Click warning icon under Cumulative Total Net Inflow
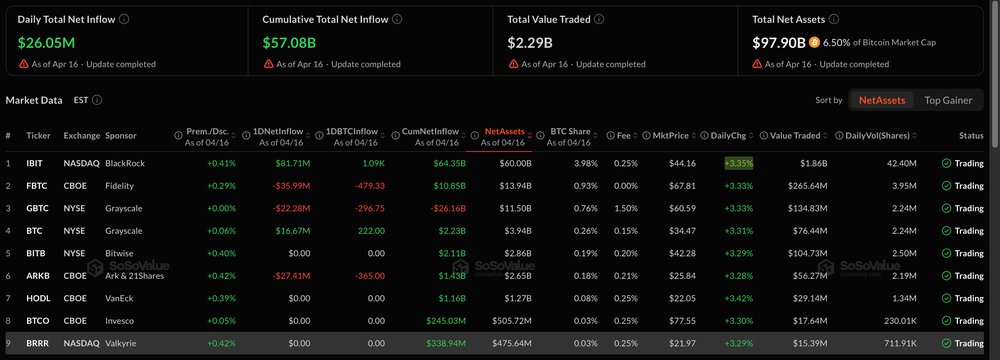 pyautogui.click(x=268, y=64)
